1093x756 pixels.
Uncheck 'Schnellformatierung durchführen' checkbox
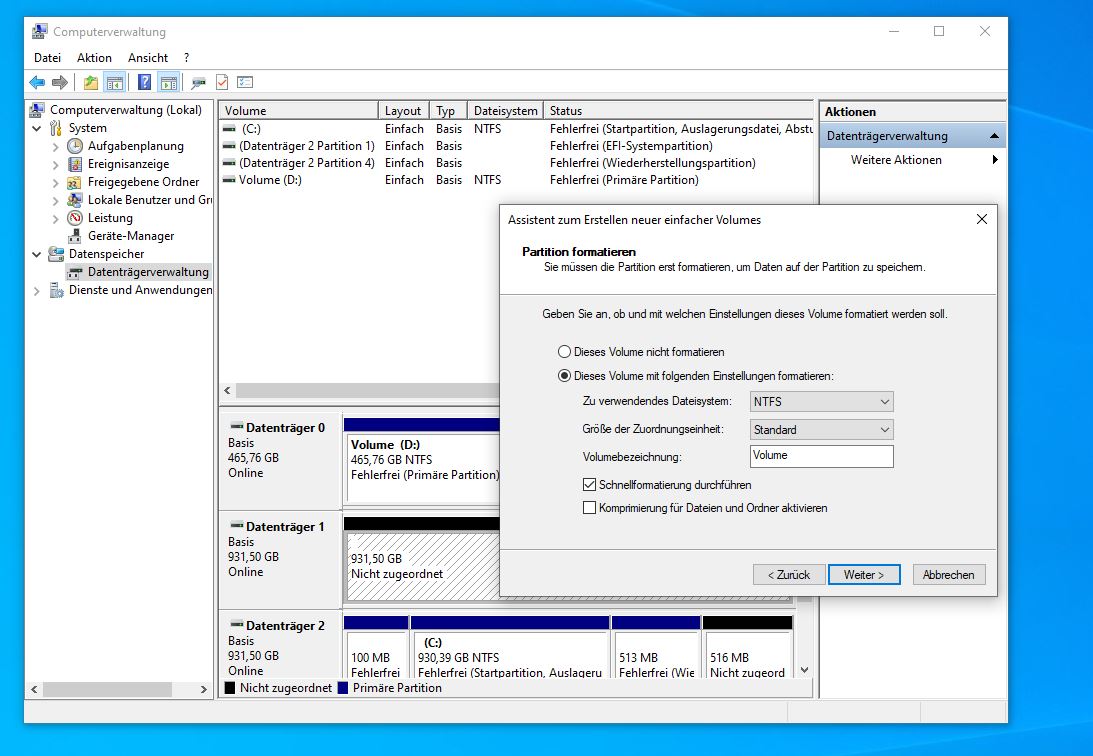589,484
